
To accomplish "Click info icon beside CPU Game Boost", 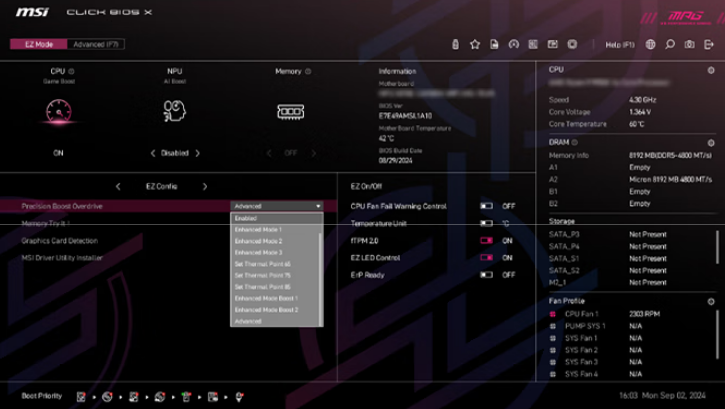I will pyautogui.click(x=71, y=71).
